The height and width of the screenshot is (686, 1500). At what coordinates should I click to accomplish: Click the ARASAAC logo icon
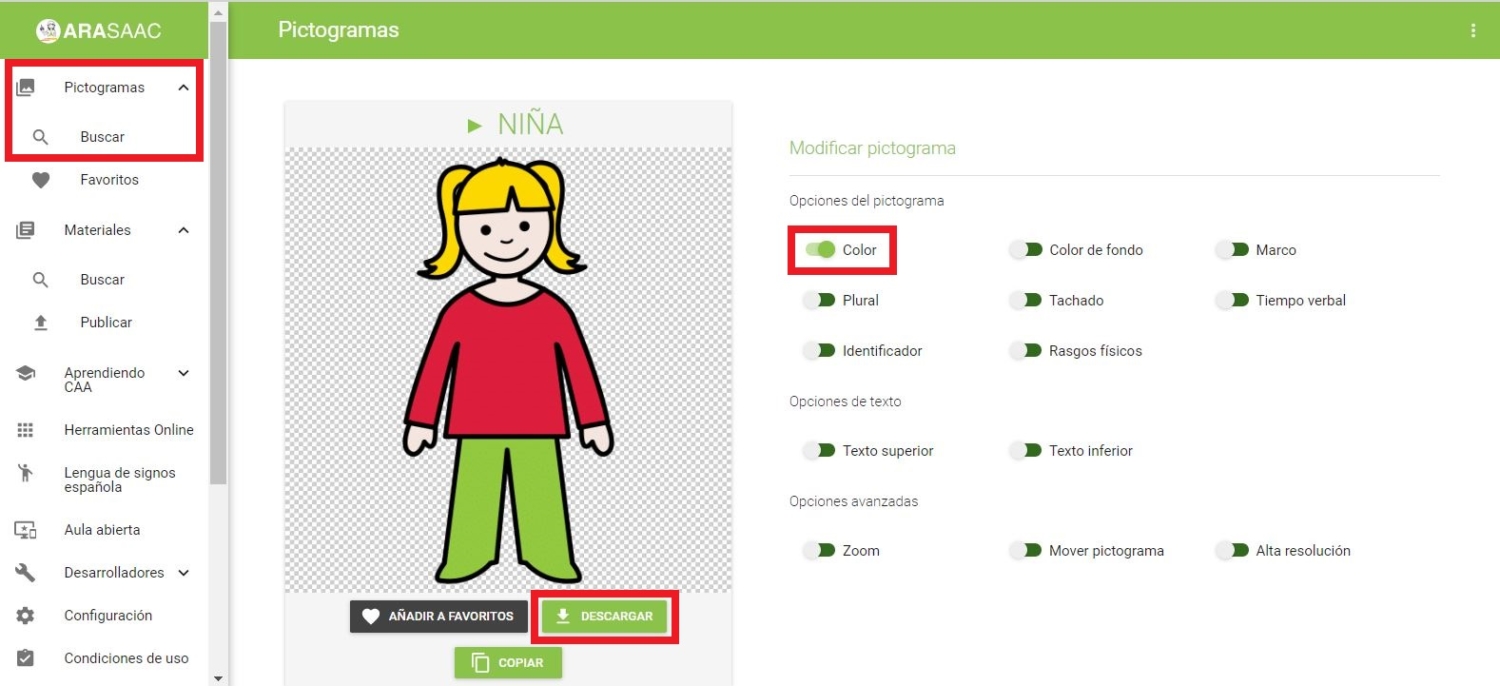click(48, 30)
